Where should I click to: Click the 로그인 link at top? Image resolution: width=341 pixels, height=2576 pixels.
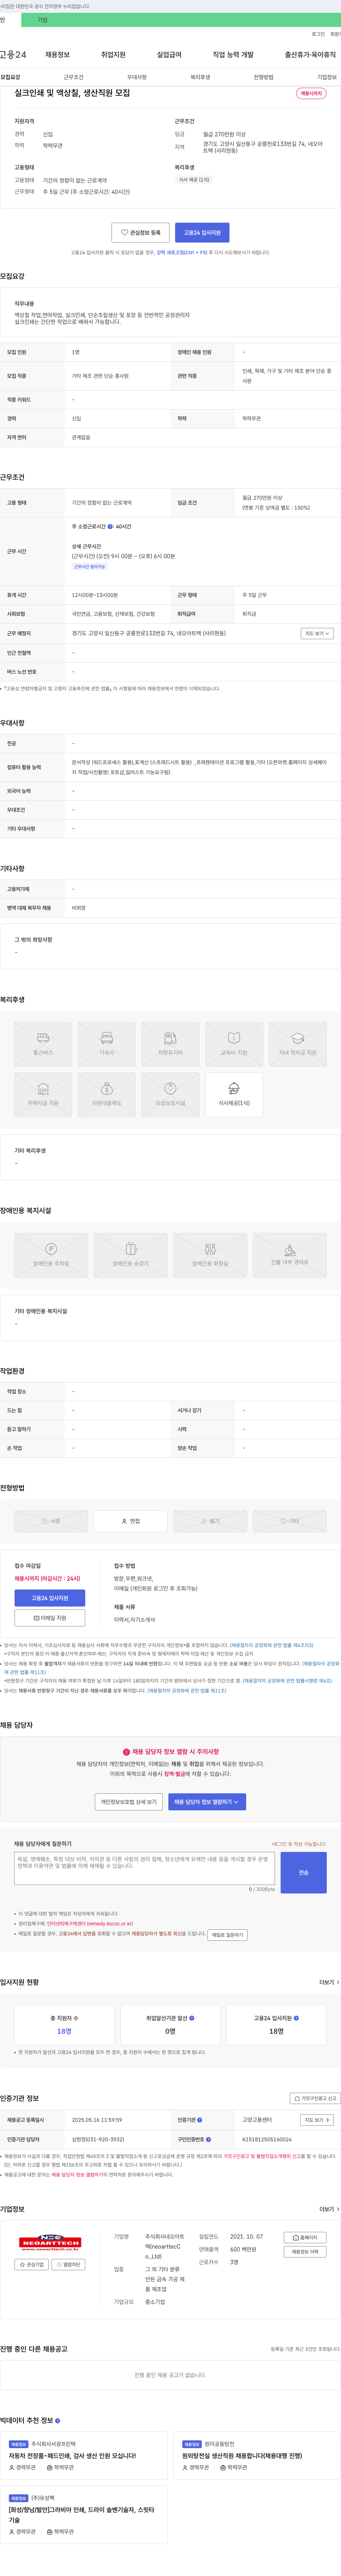[318, 34]
